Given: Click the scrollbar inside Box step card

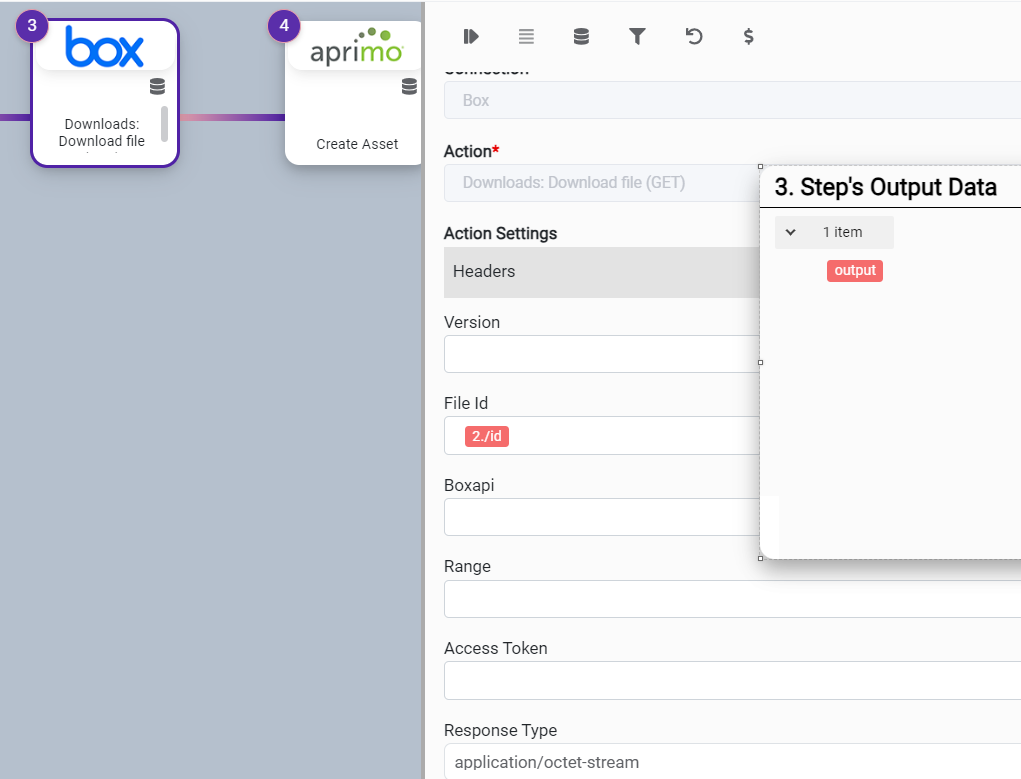Looking at the screenshot, I should pyautogui.click(x=164, y=123).
